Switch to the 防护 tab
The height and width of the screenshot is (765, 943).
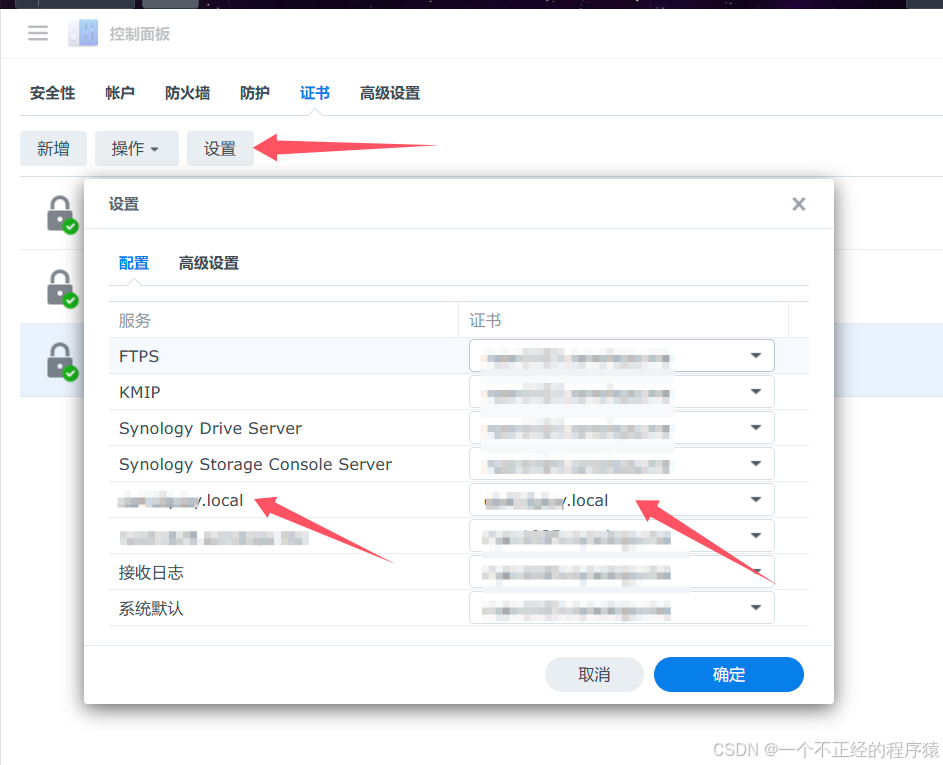coord(254,93)
